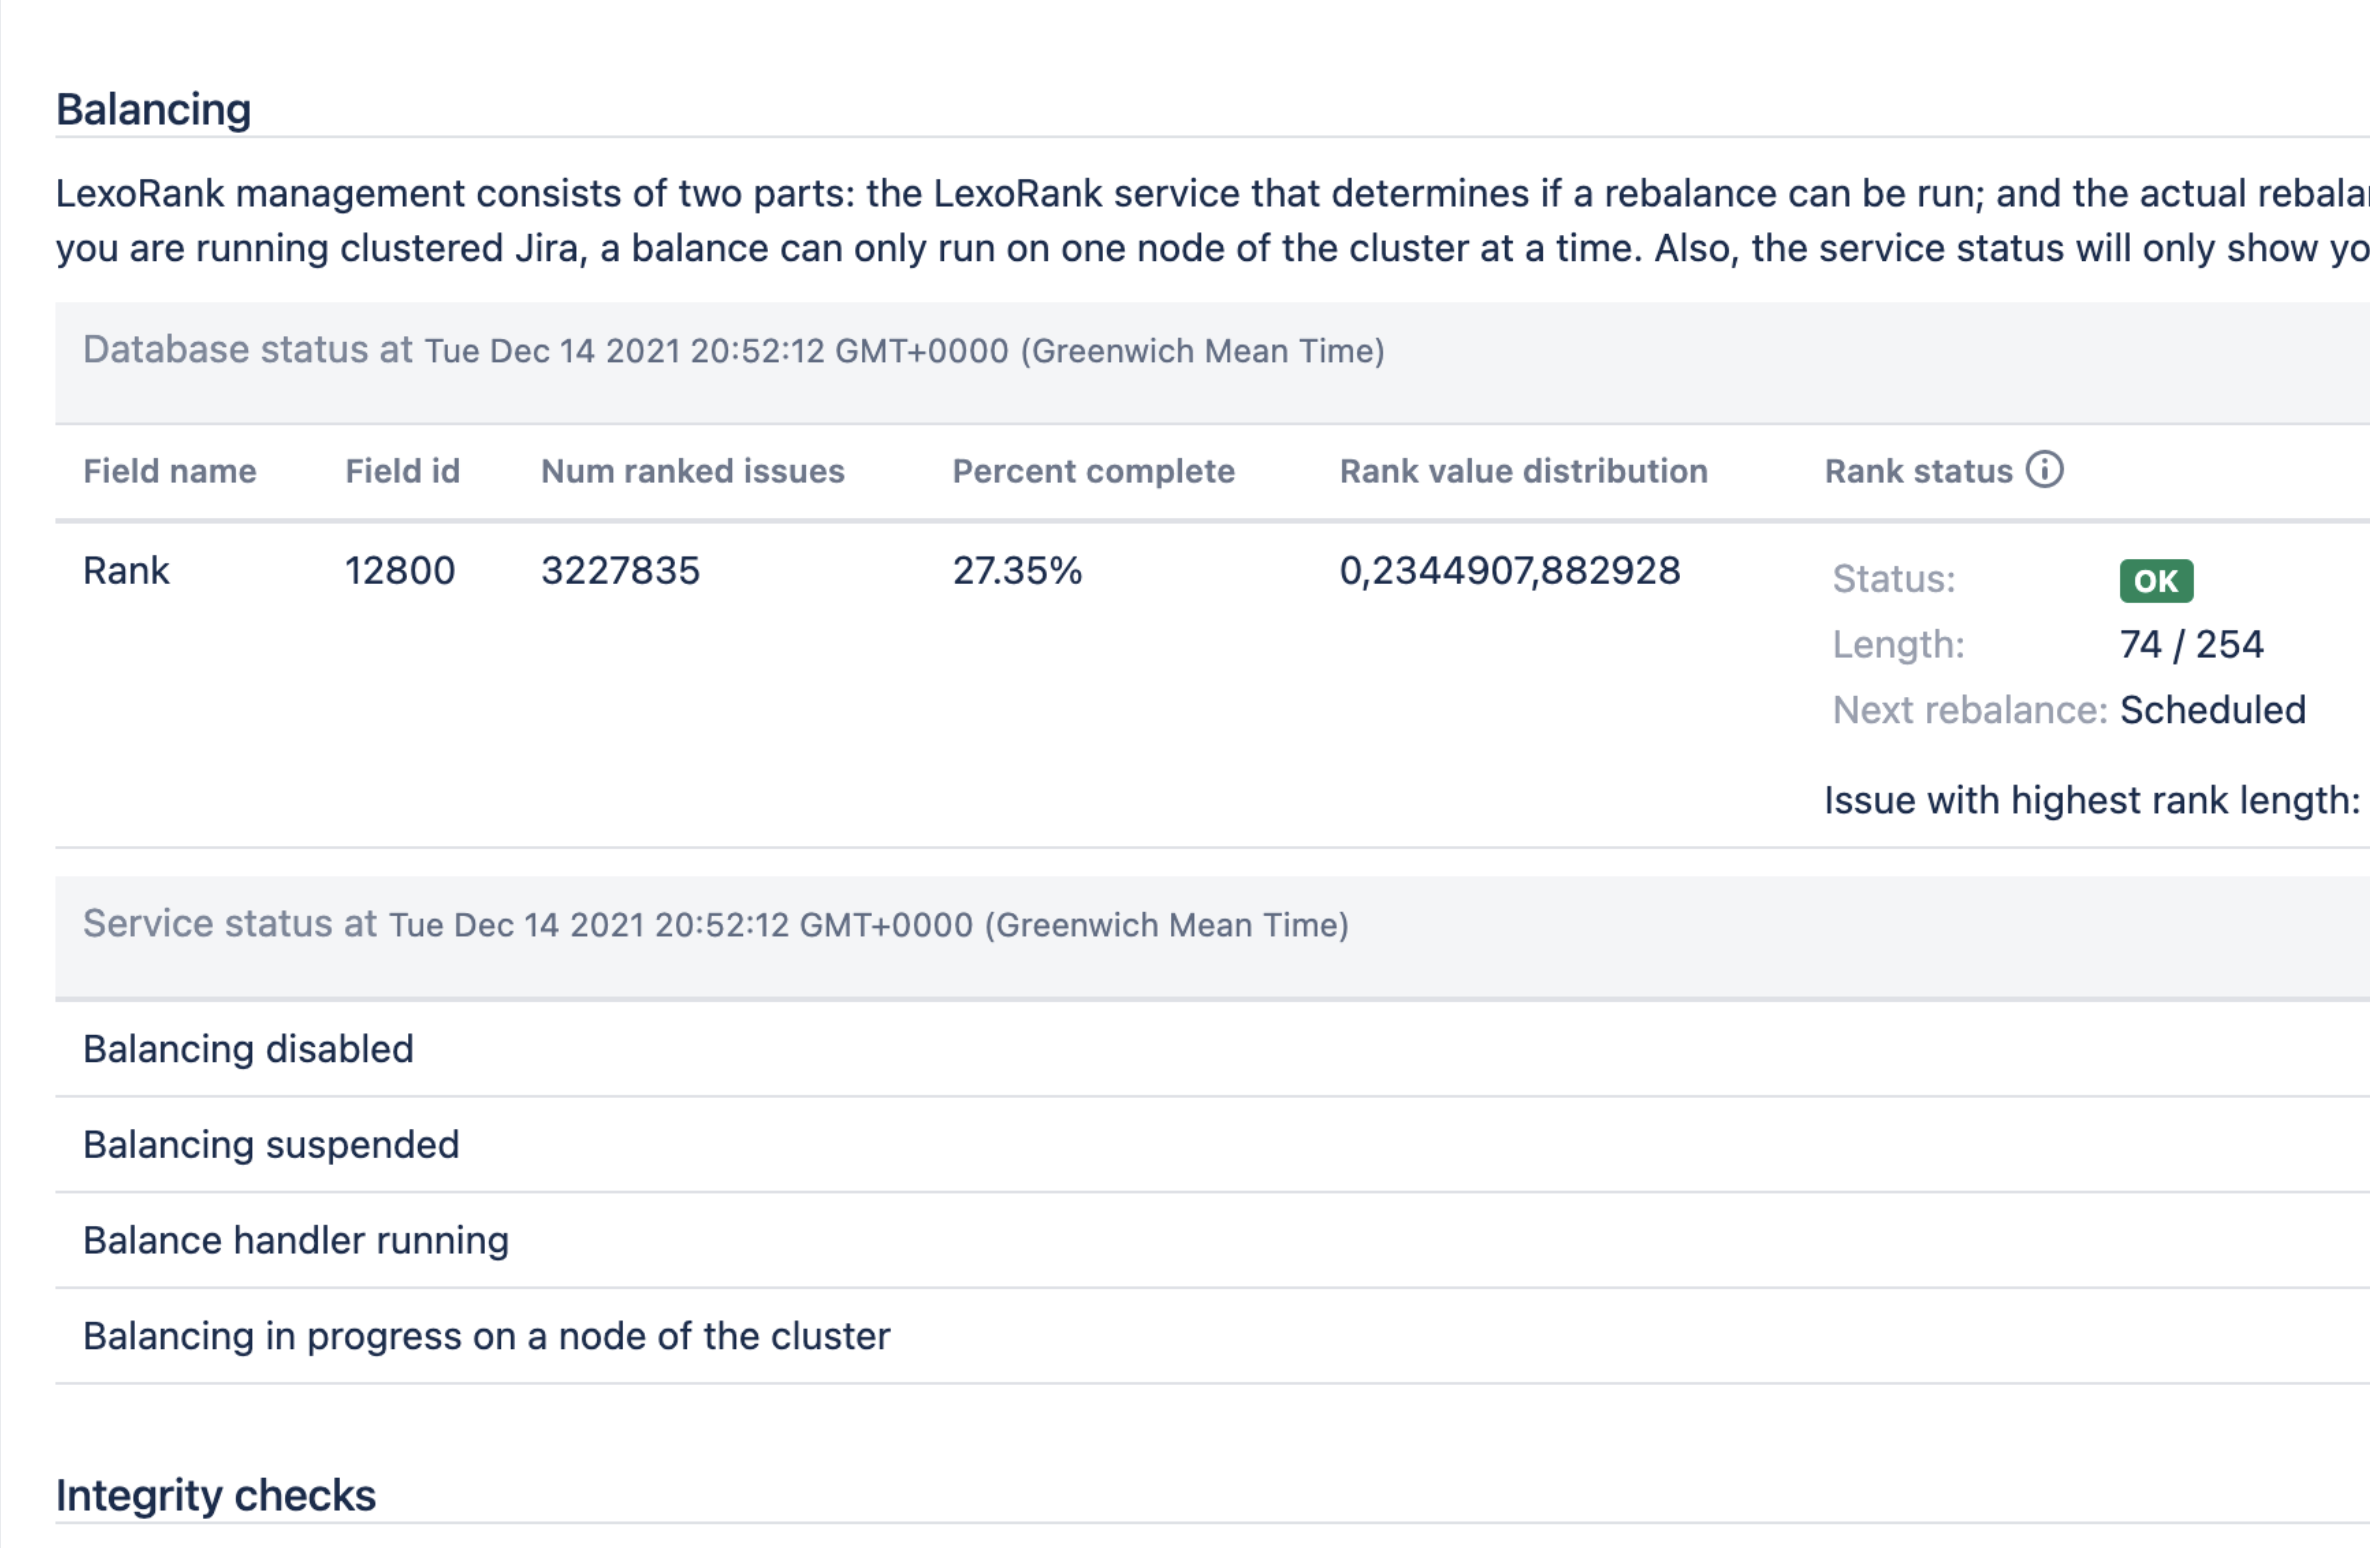Click the Rank status info icon
Image resolution: width=2370 pixels, height=1548 pixels.
point(2044,469)
